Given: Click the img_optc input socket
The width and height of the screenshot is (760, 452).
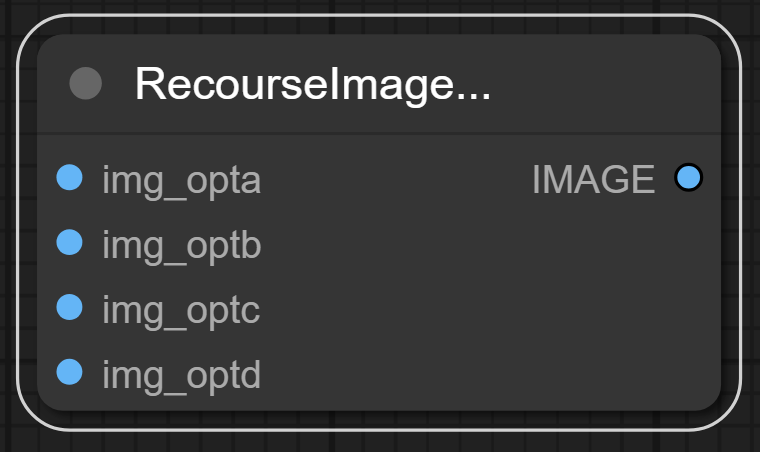Looking at the screenshot, I should (69, 308).
